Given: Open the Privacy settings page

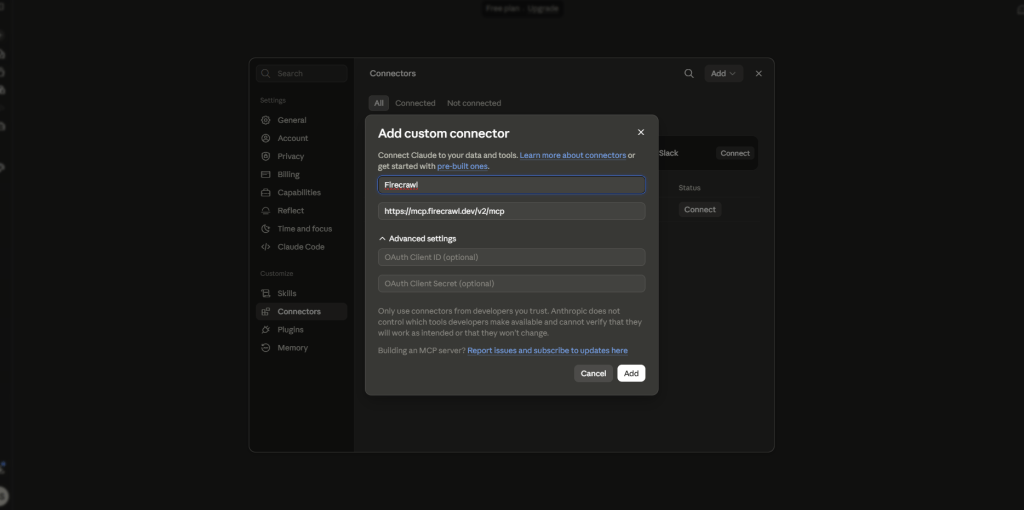Looking at the screenshot, I should 301,156.
